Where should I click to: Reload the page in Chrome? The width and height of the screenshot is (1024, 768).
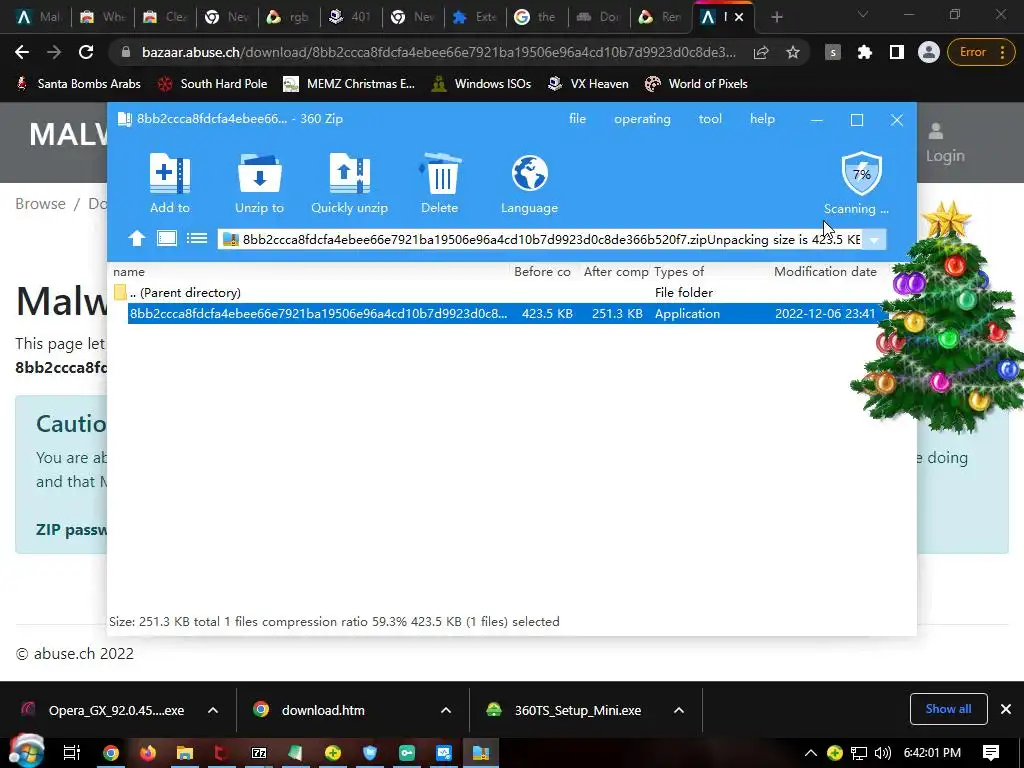click(x=86, y=52)
